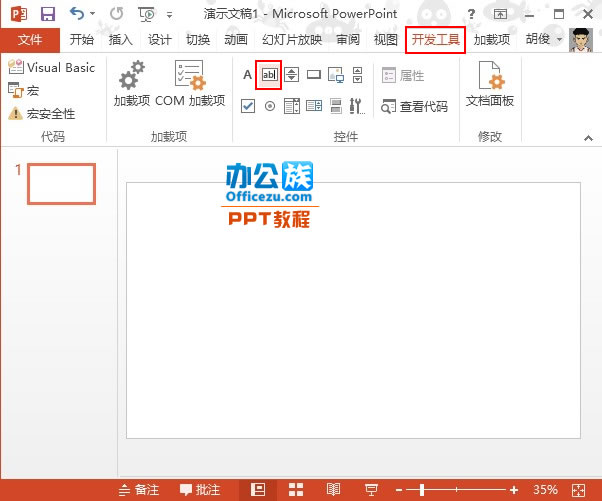Click the user avatar picture
Screen dimensions: 602x501
click(581, 40)
